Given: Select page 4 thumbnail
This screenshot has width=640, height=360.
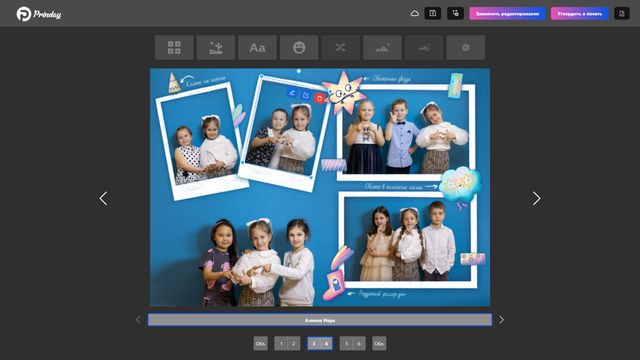Looking at the screenshot, I should pos(326,343).
